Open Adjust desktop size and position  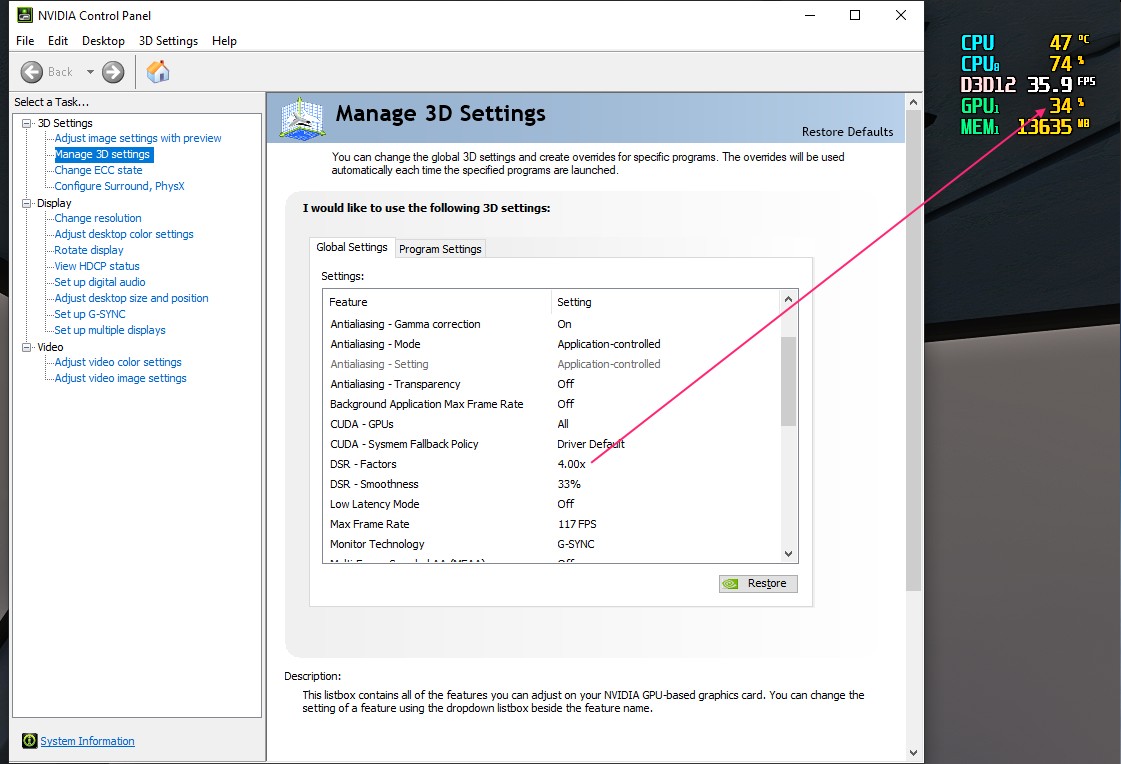point(132,298)
